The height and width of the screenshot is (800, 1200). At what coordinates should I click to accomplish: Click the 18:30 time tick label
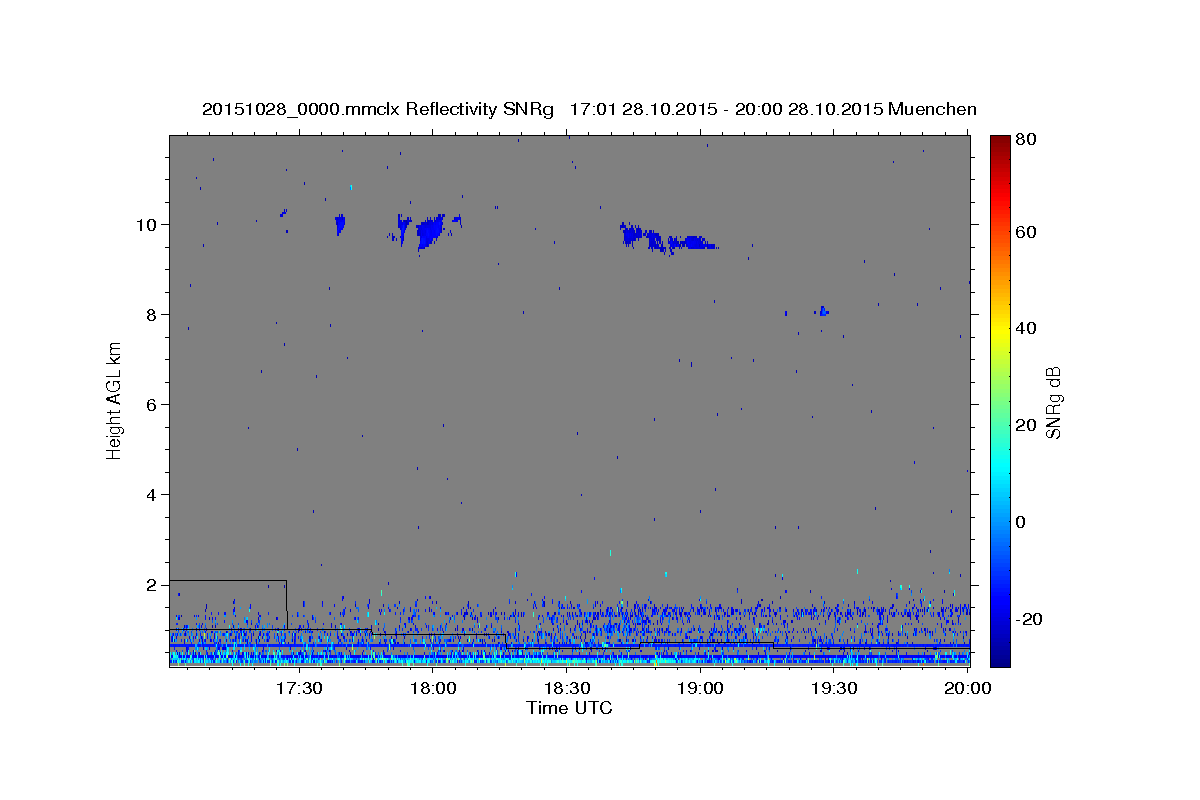pyautogui.click(x=567, y=688)
